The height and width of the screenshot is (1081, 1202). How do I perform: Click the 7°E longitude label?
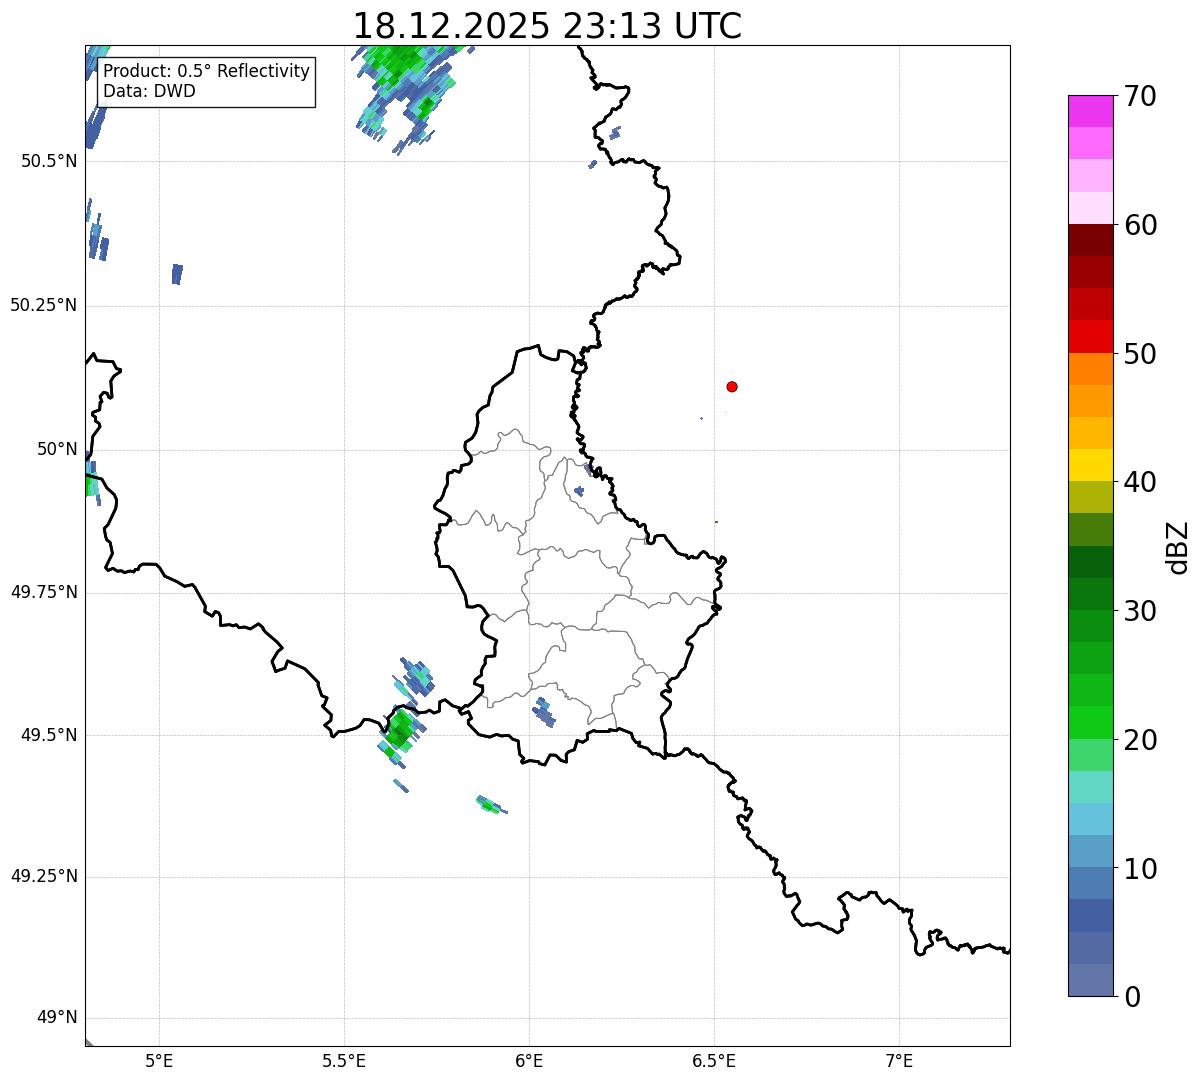point(899,1060)
